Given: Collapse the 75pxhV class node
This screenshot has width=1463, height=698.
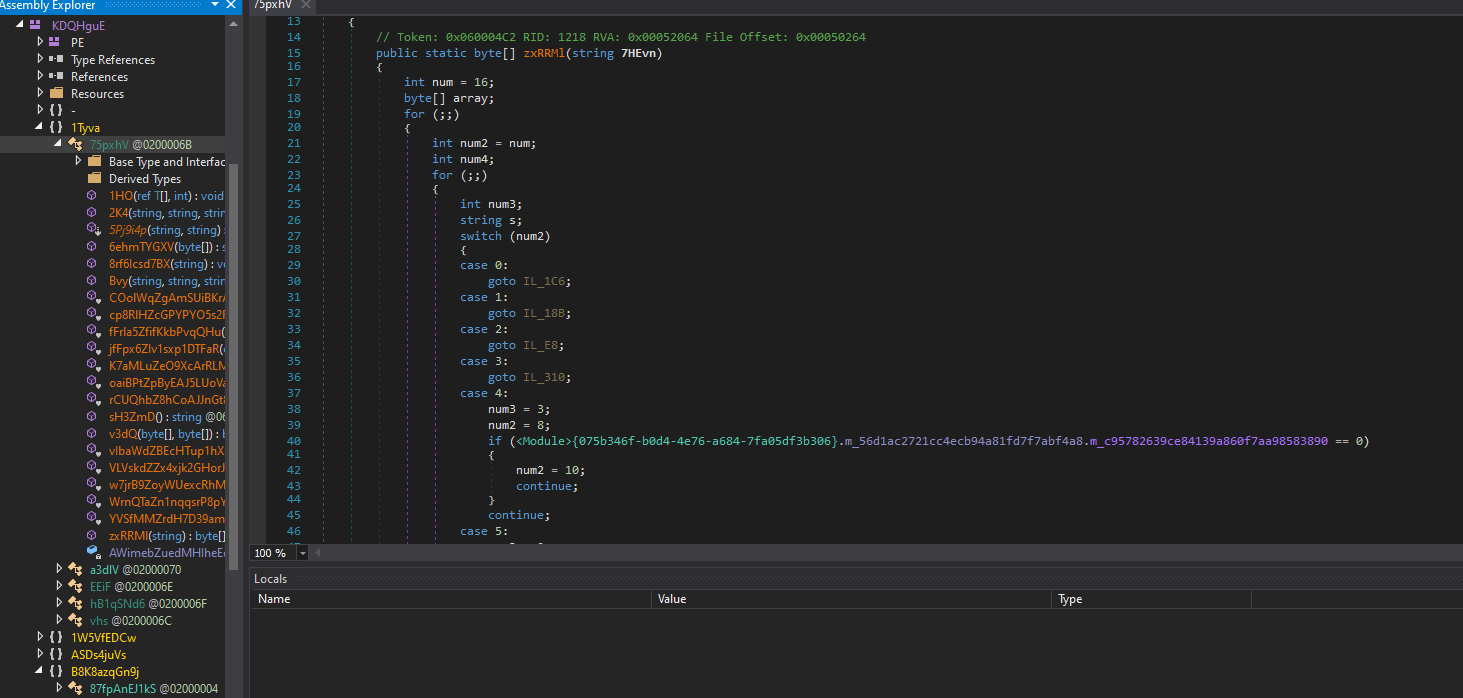Looking at the screenshot, I should [x=59, y=144].
